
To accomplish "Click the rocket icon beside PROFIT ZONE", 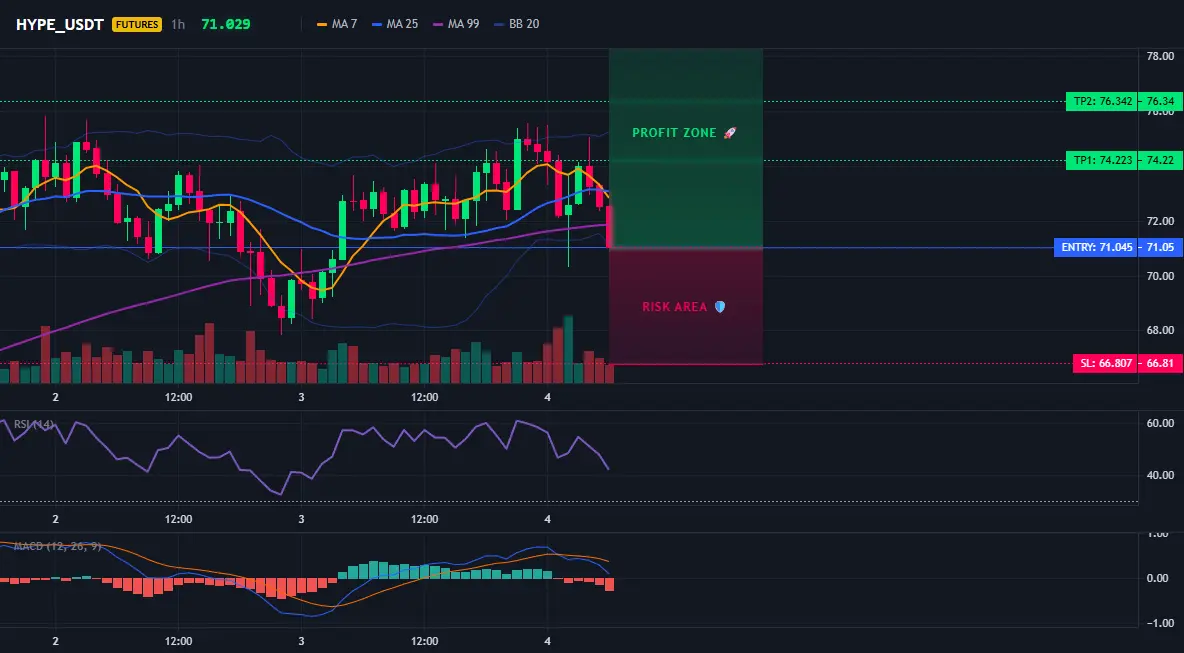I will 729,133.
